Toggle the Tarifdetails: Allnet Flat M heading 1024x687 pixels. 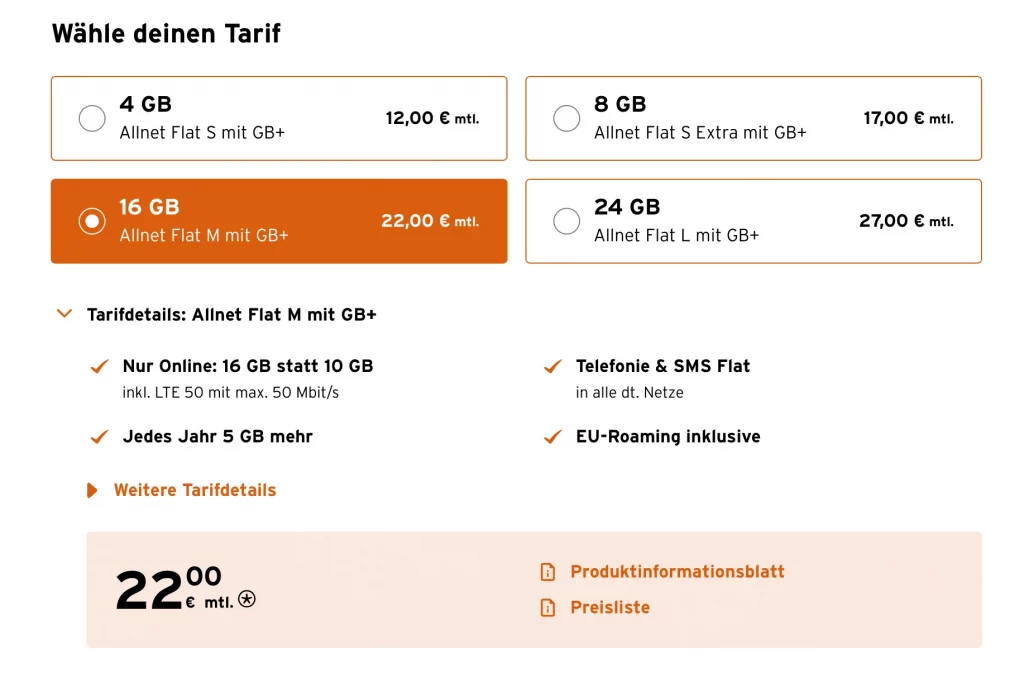tap(232, 314)
